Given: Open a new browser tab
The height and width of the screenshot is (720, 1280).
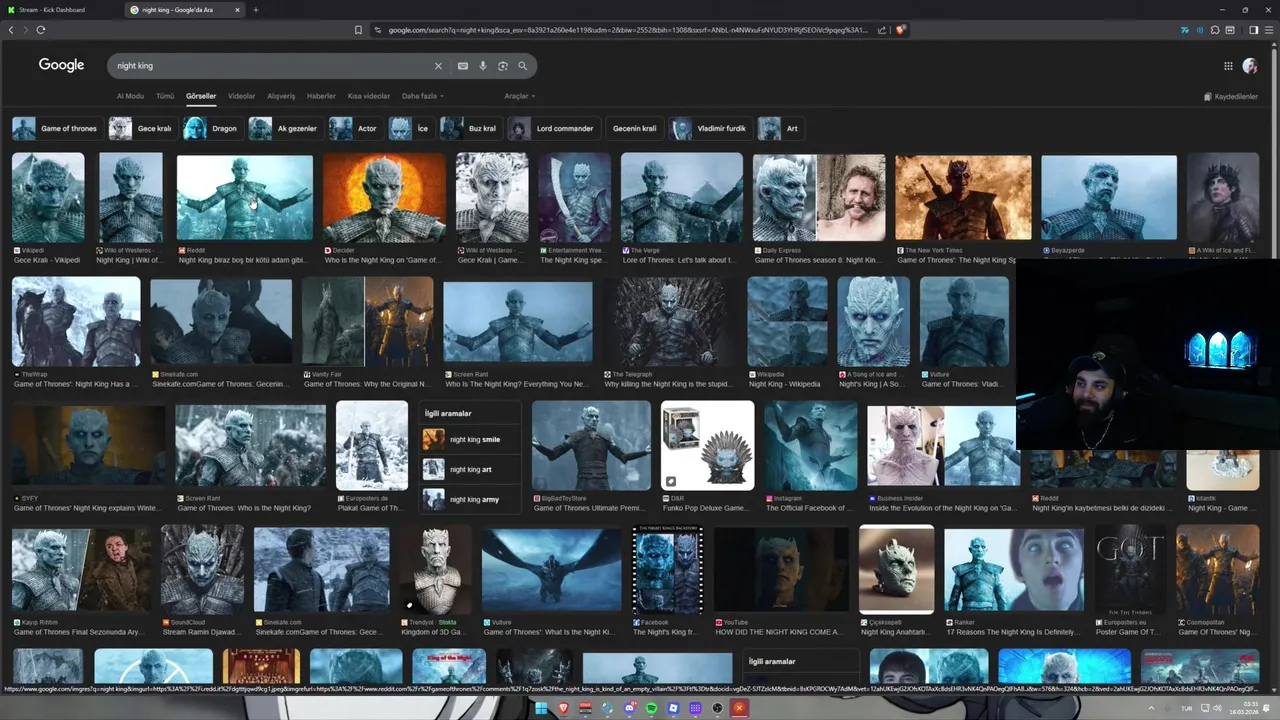Looking at the screenshot, I should click(x=256, y=10).
